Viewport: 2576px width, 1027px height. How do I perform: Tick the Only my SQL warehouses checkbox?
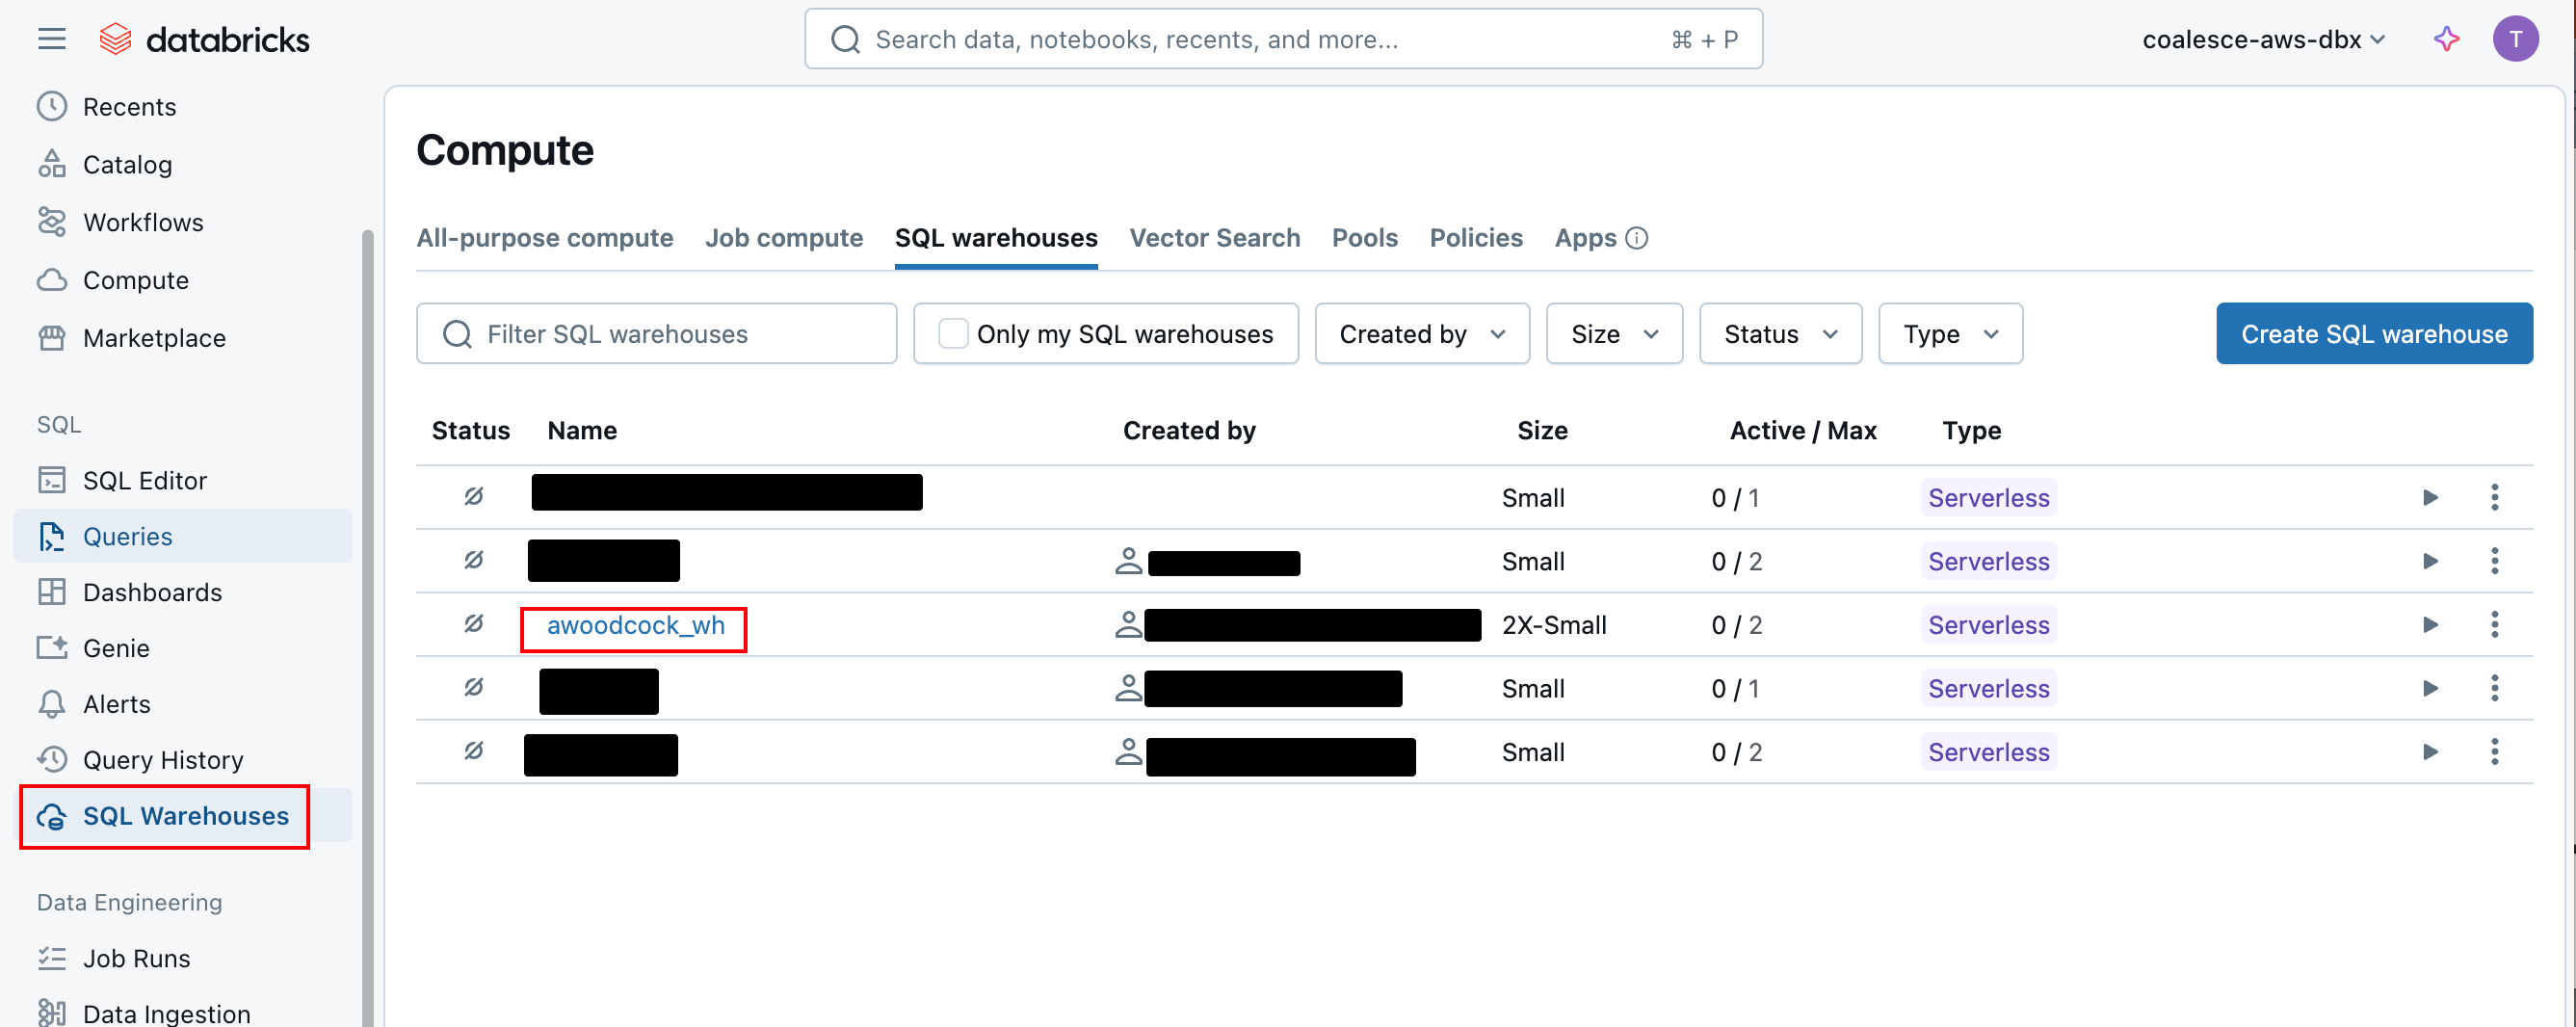[953, 334]
